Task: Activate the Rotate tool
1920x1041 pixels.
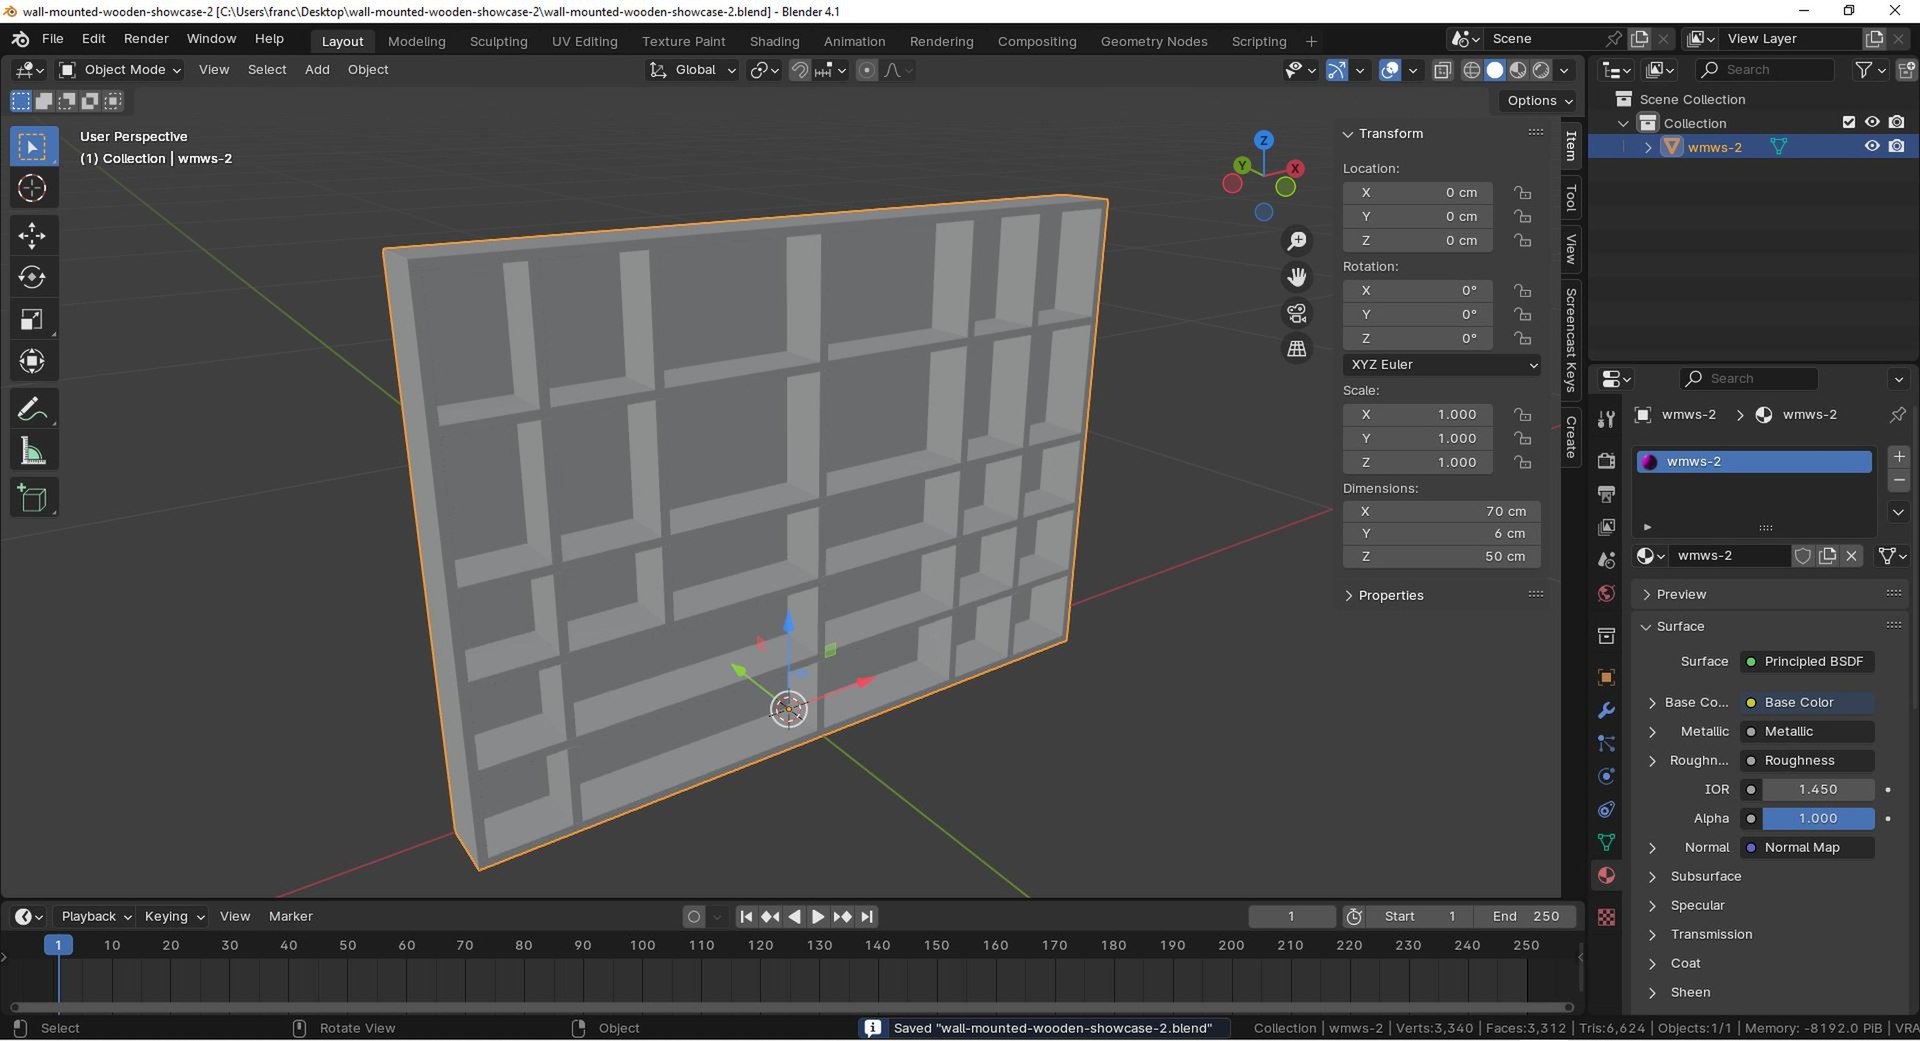Action: 32,277
